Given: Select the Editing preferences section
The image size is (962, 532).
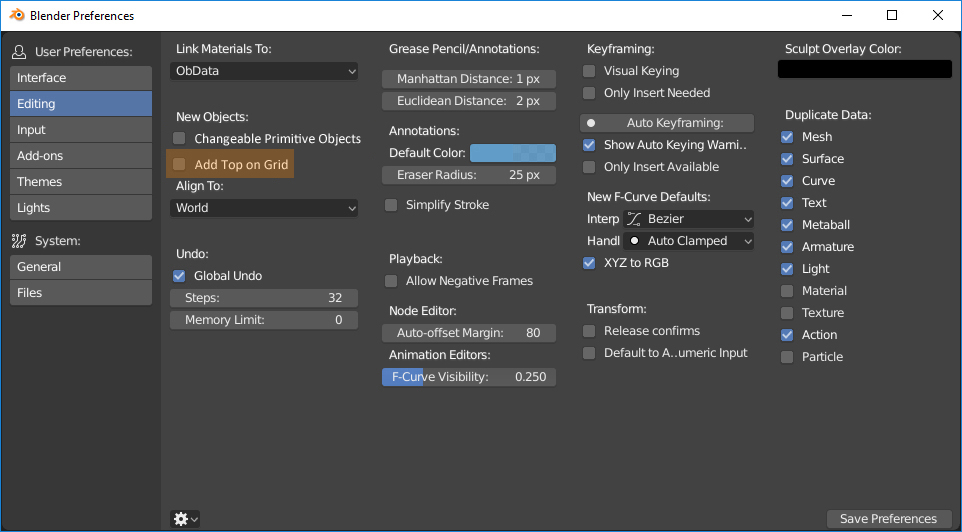Looking at the screenshot, I should pyautogui.click(x=81, y=104).
